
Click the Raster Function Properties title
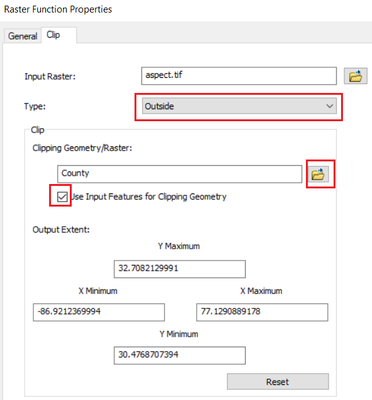coord(58,9)
